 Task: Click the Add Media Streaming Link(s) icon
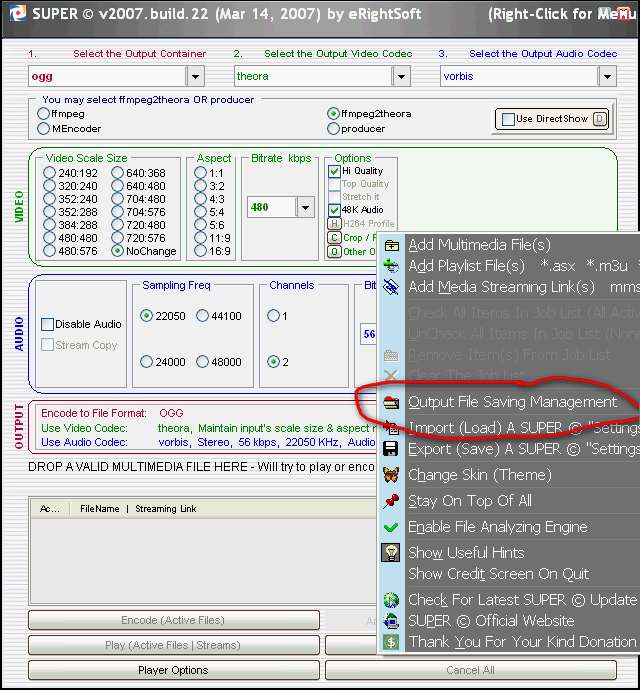(391, 287)
